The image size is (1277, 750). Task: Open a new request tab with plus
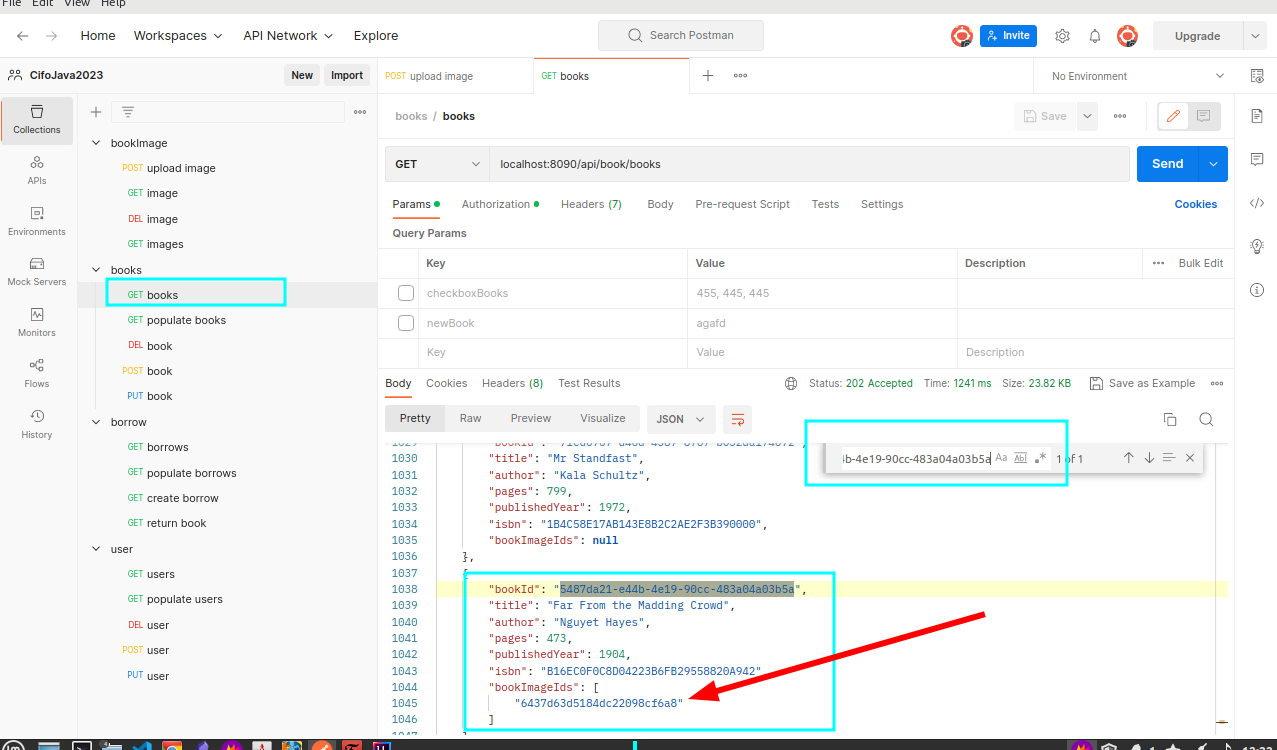click(x=708, y=75)
